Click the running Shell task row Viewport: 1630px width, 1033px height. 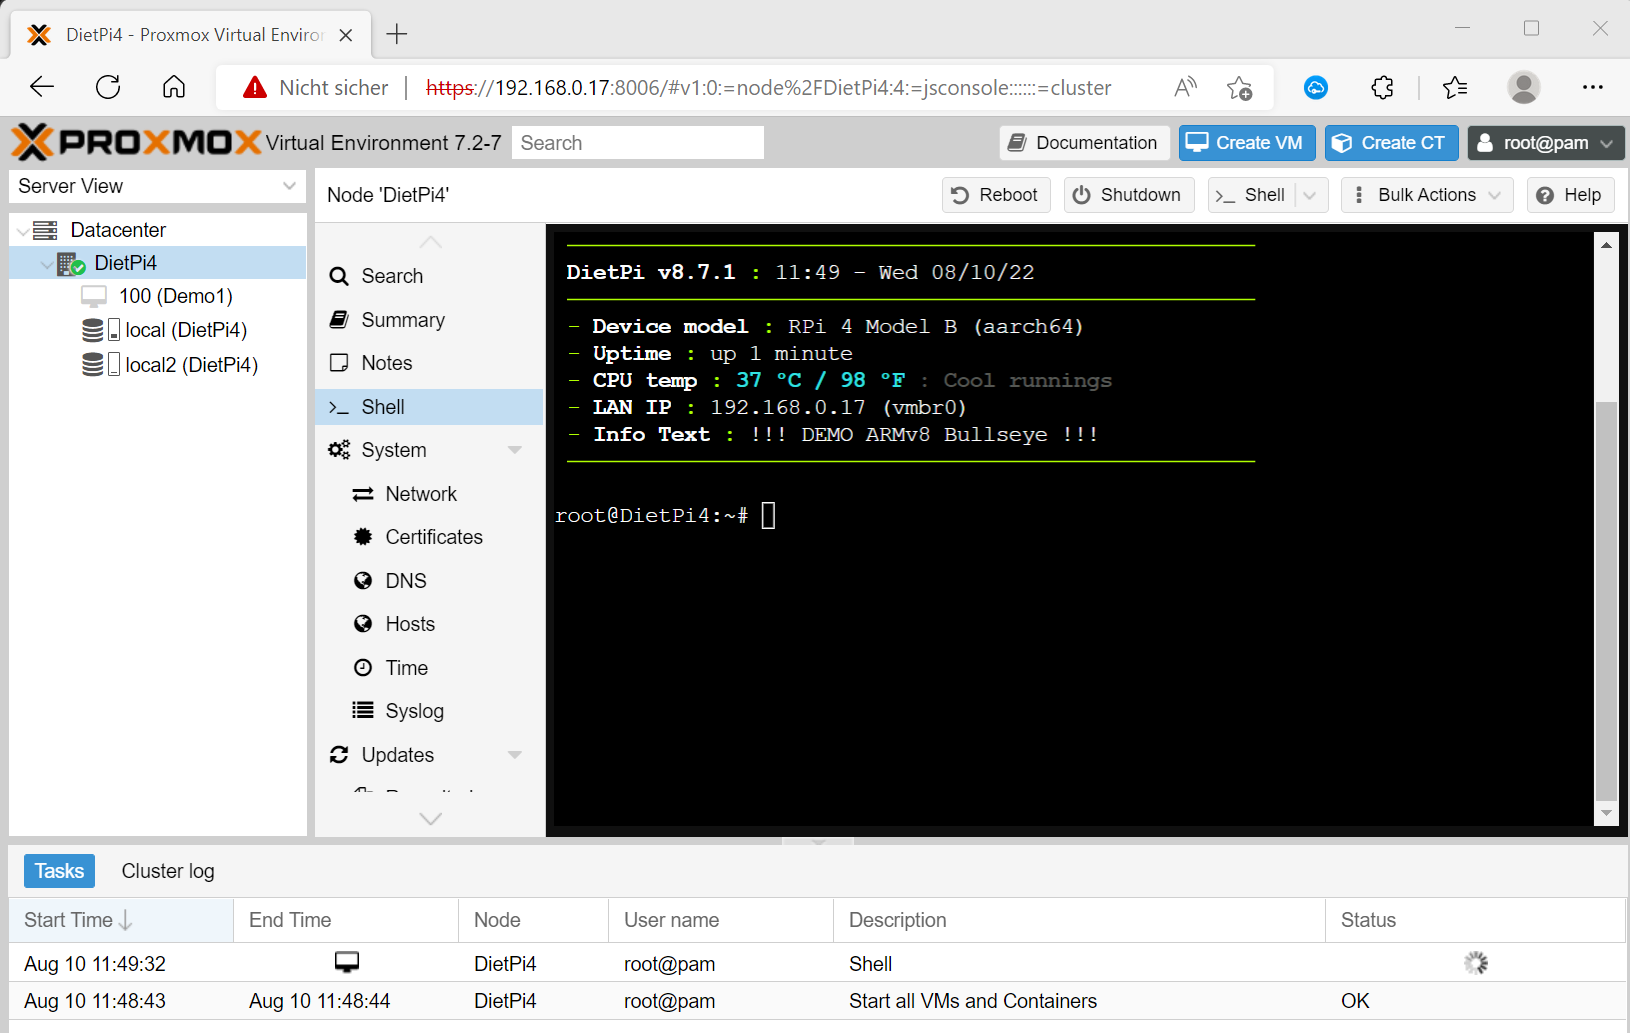point(817,963)
